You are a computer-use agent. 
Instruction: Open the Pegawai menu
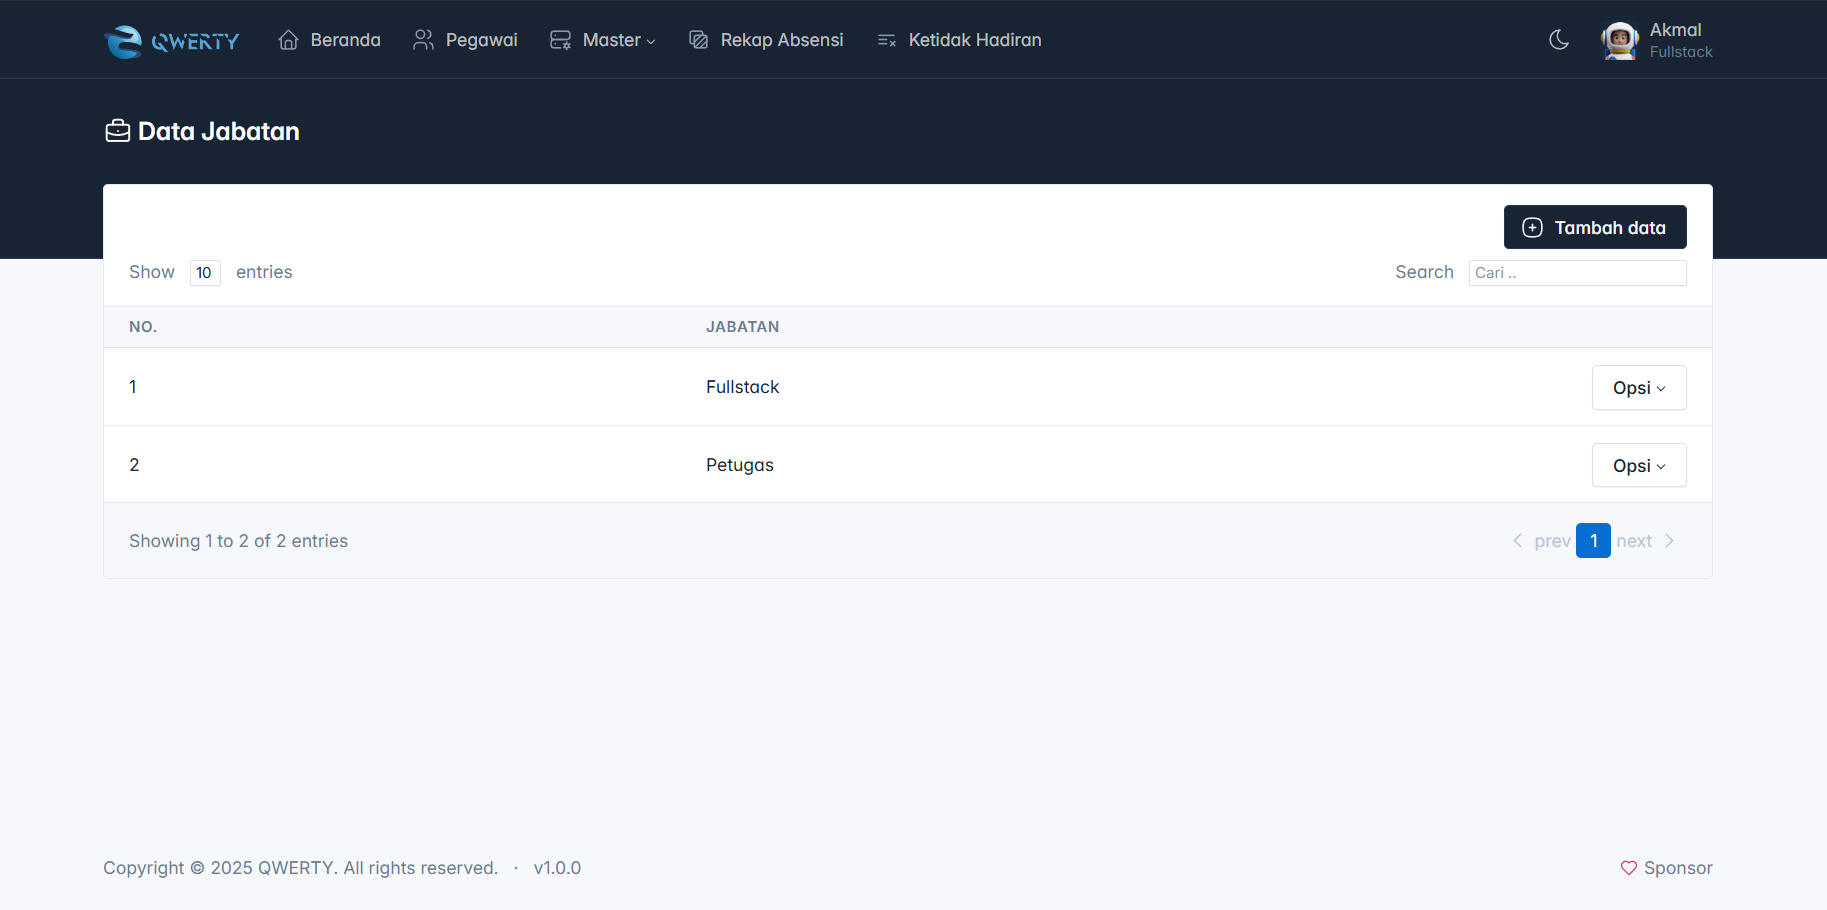click(x=466, y=40)
